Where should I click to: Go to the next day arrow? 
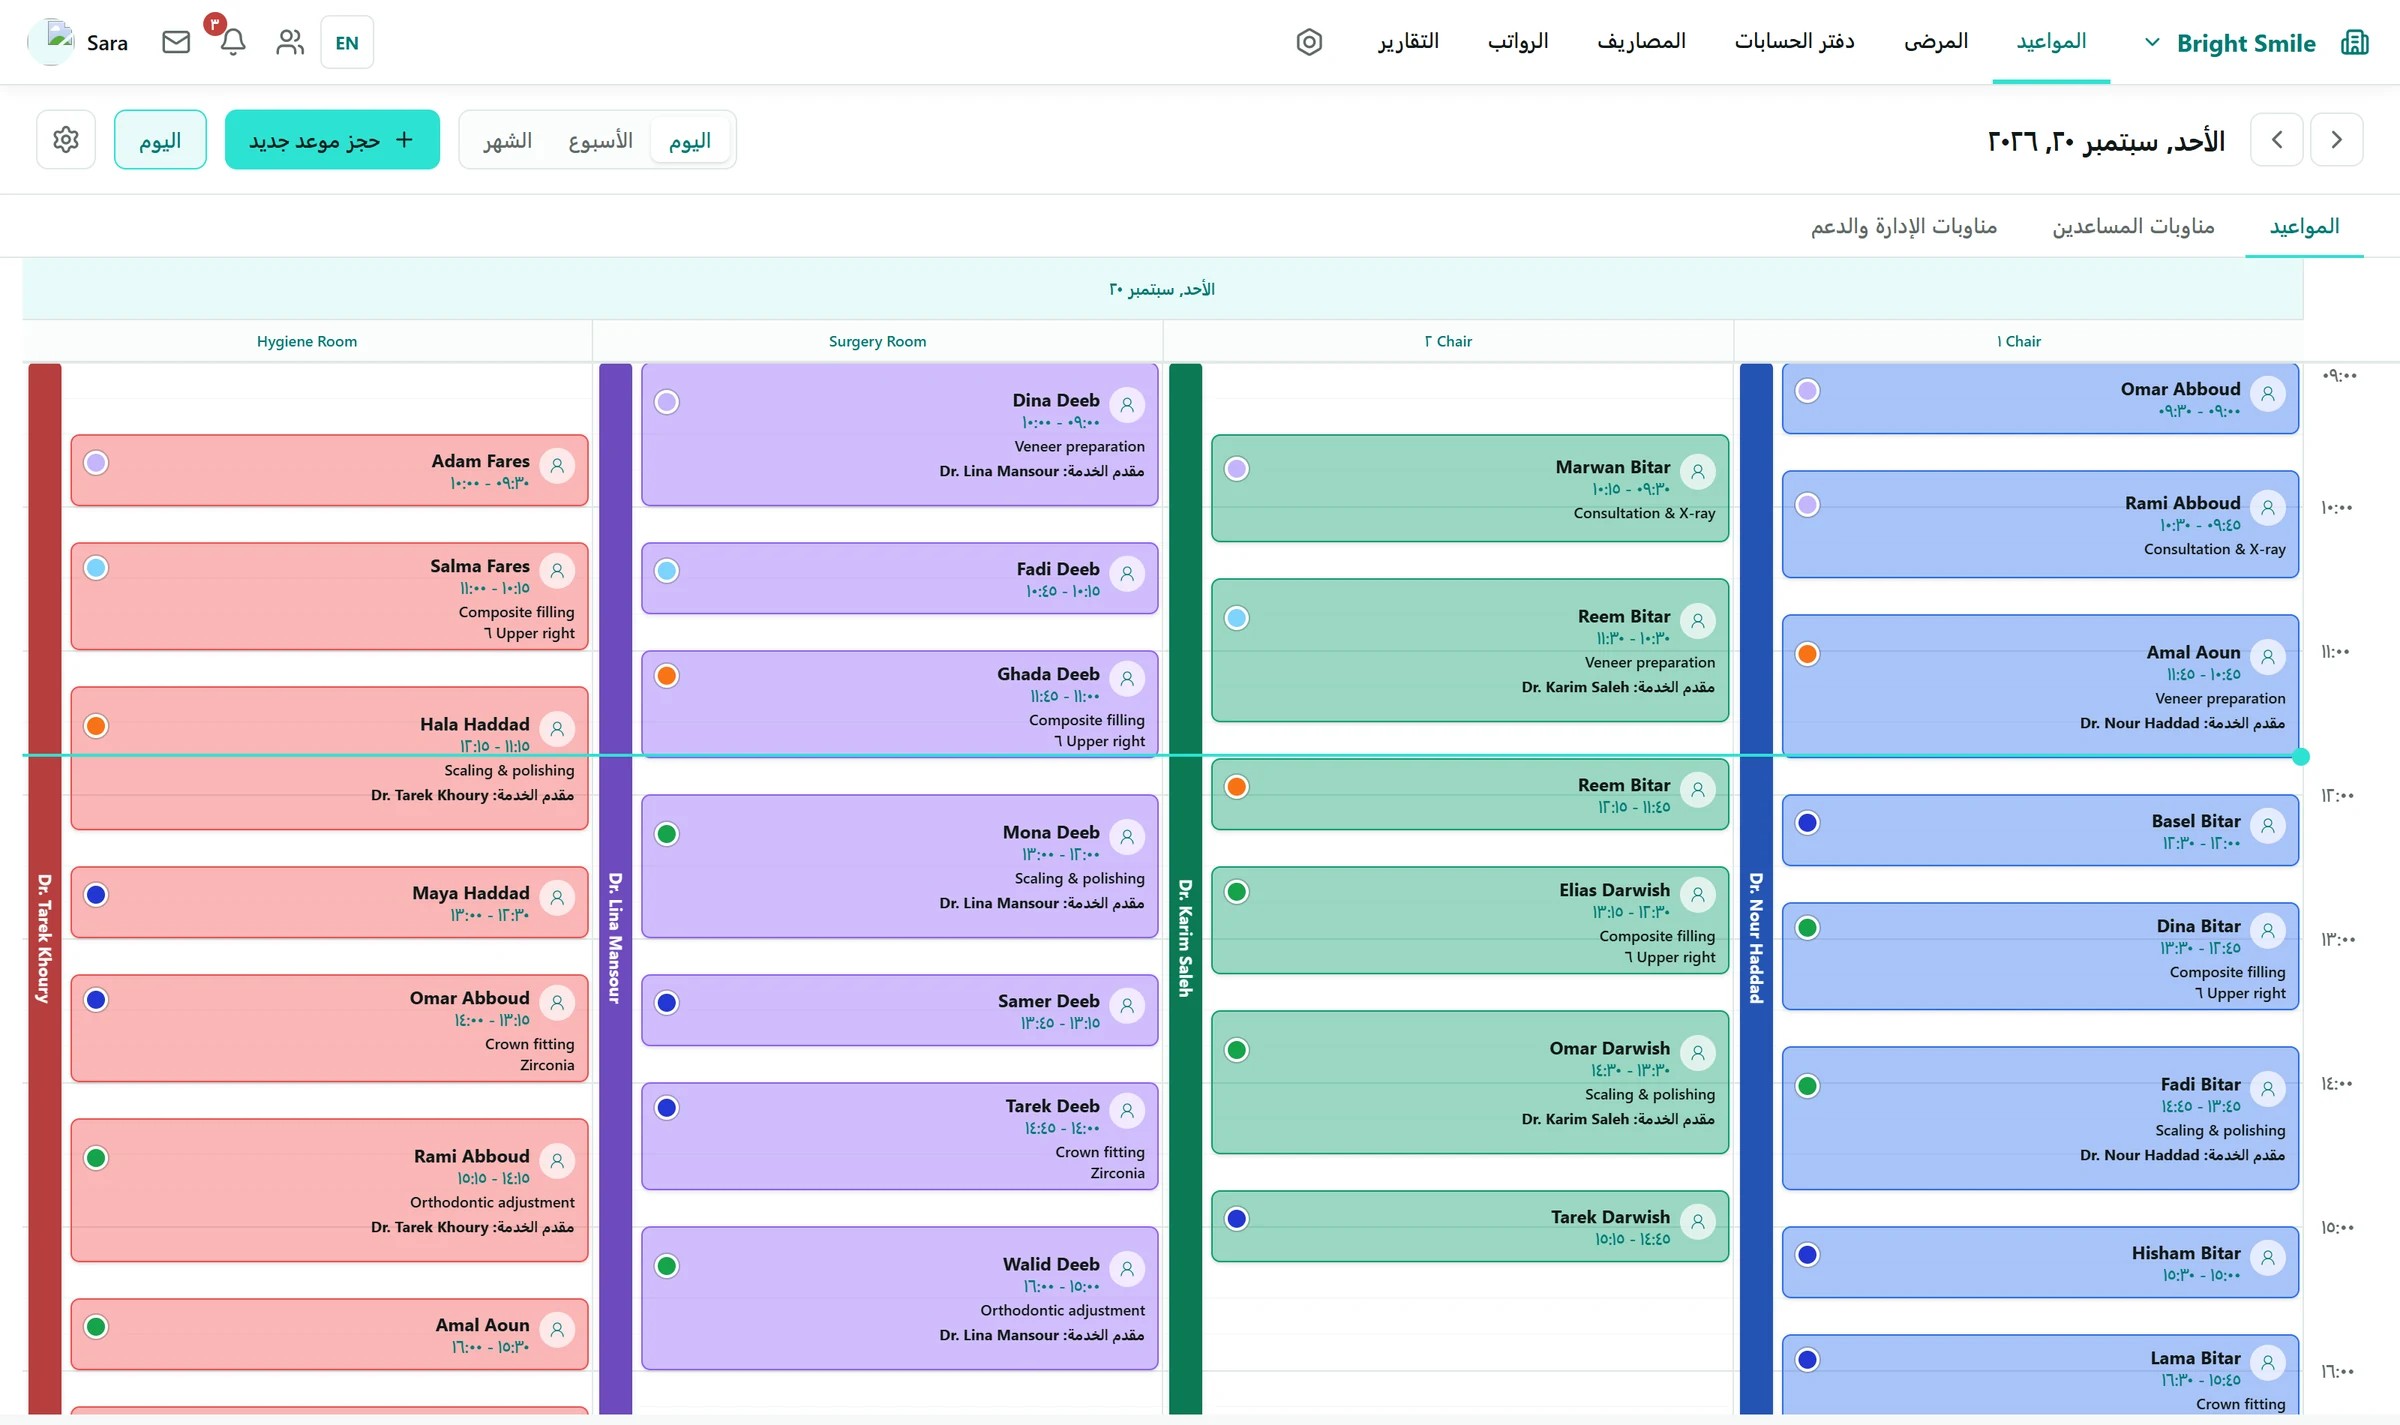[x=2277, y=139]
